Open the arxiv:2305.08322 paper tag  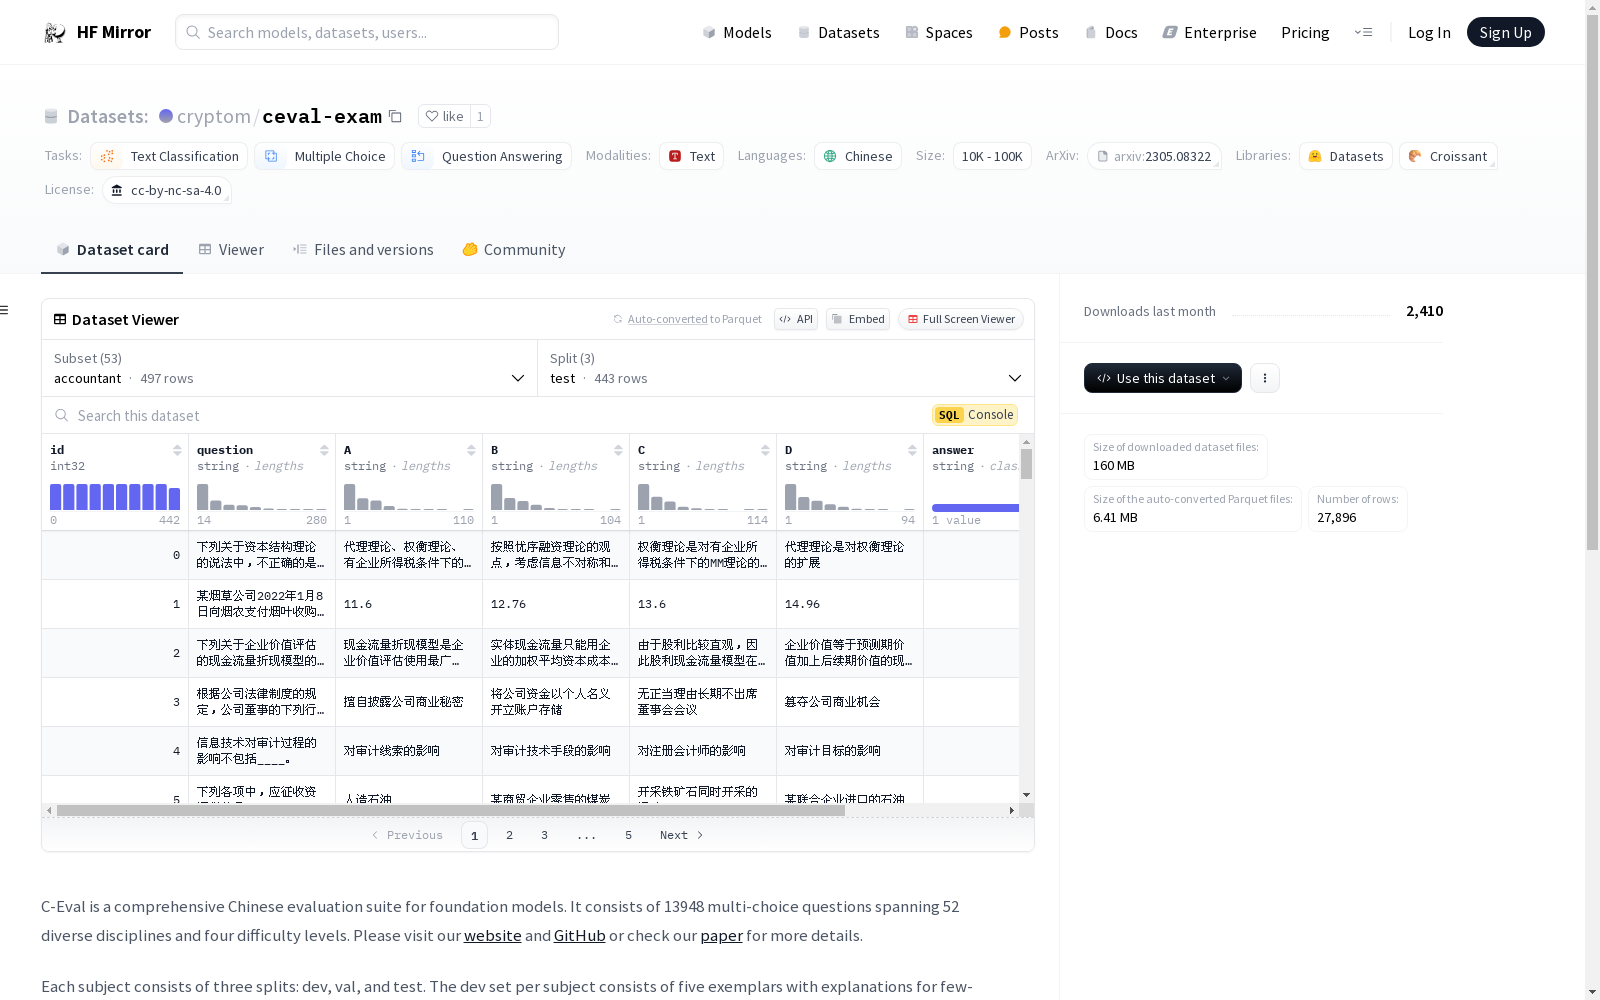1154,156
